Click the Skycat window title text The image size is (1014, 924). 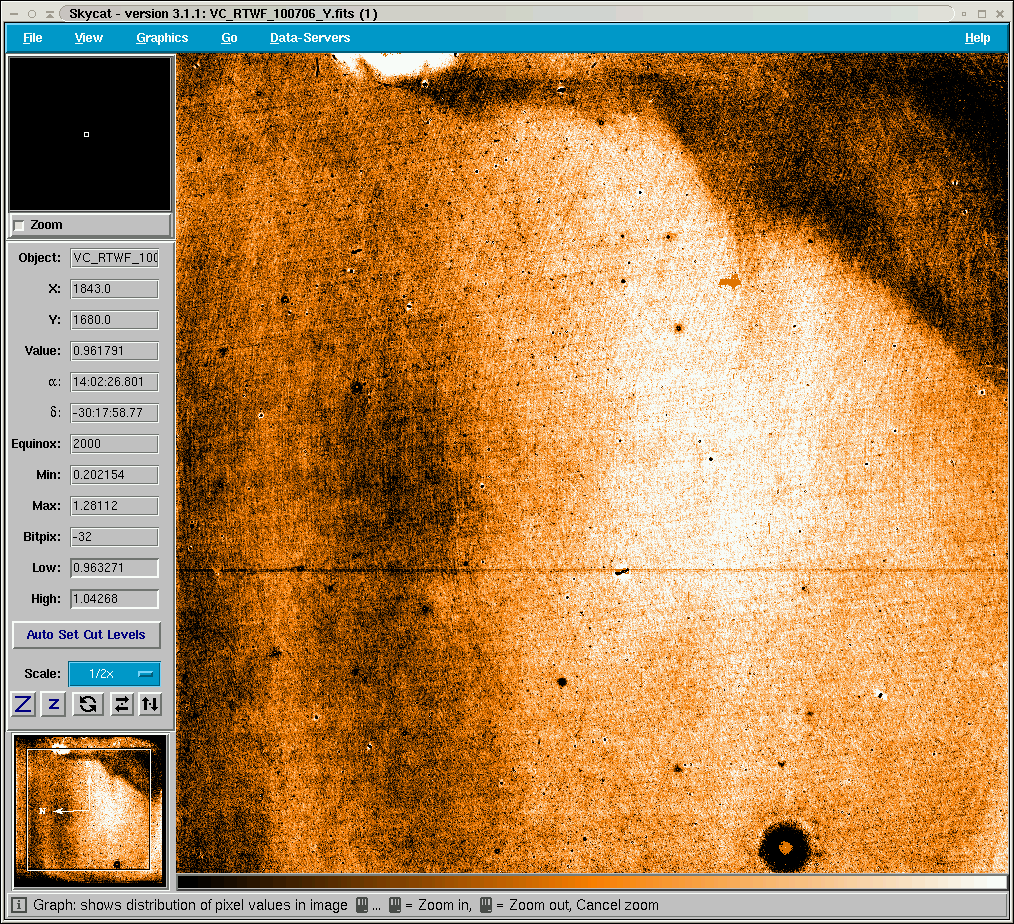223,14
